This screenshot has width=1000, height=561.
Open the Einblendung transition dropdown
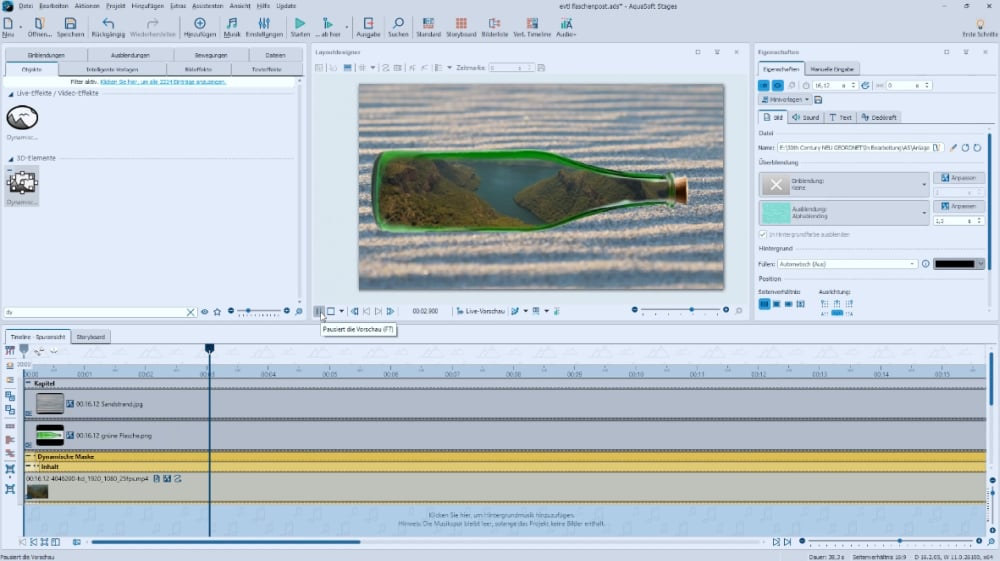tap(925, 184)
